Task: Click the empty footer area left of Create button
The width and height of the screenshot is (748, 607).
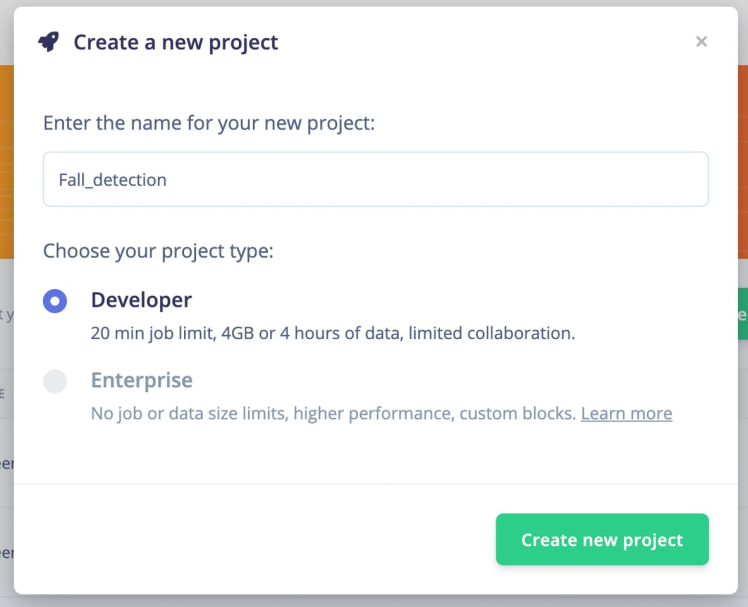Action: 250,540
